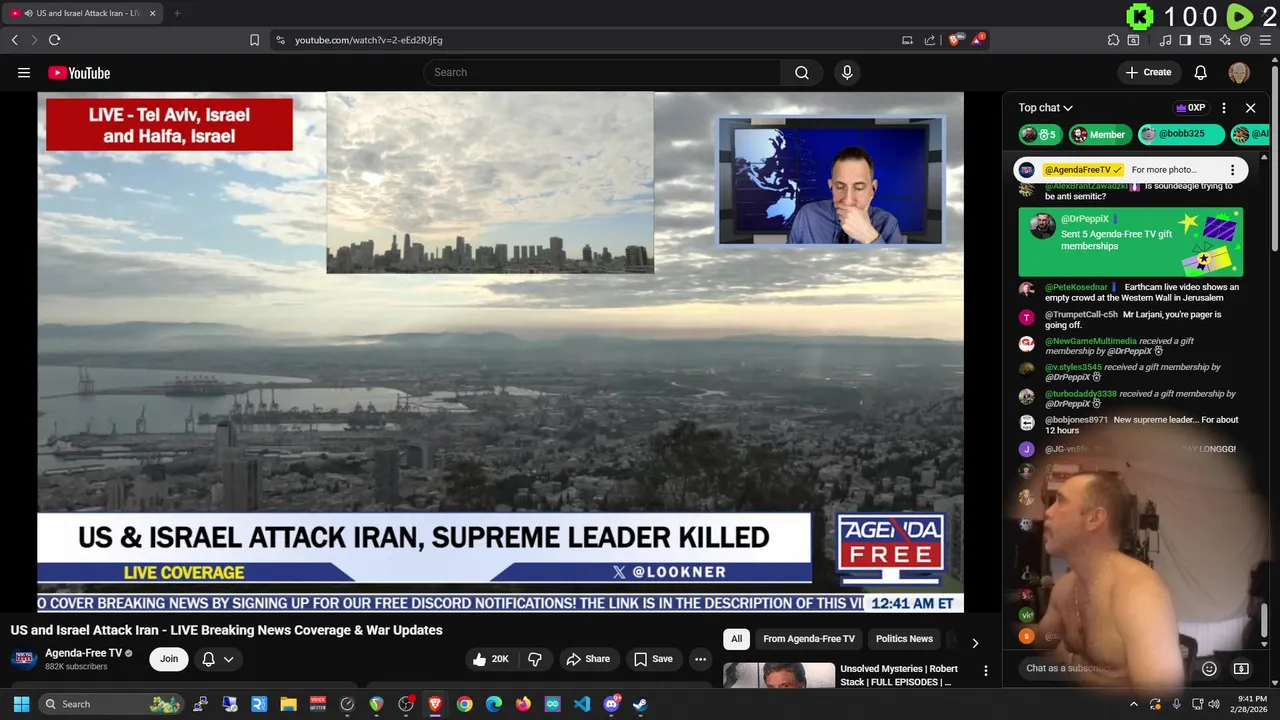Like the video with thumbs up
The width and height of the screenshot is (1280, 720).
(490, 659)
